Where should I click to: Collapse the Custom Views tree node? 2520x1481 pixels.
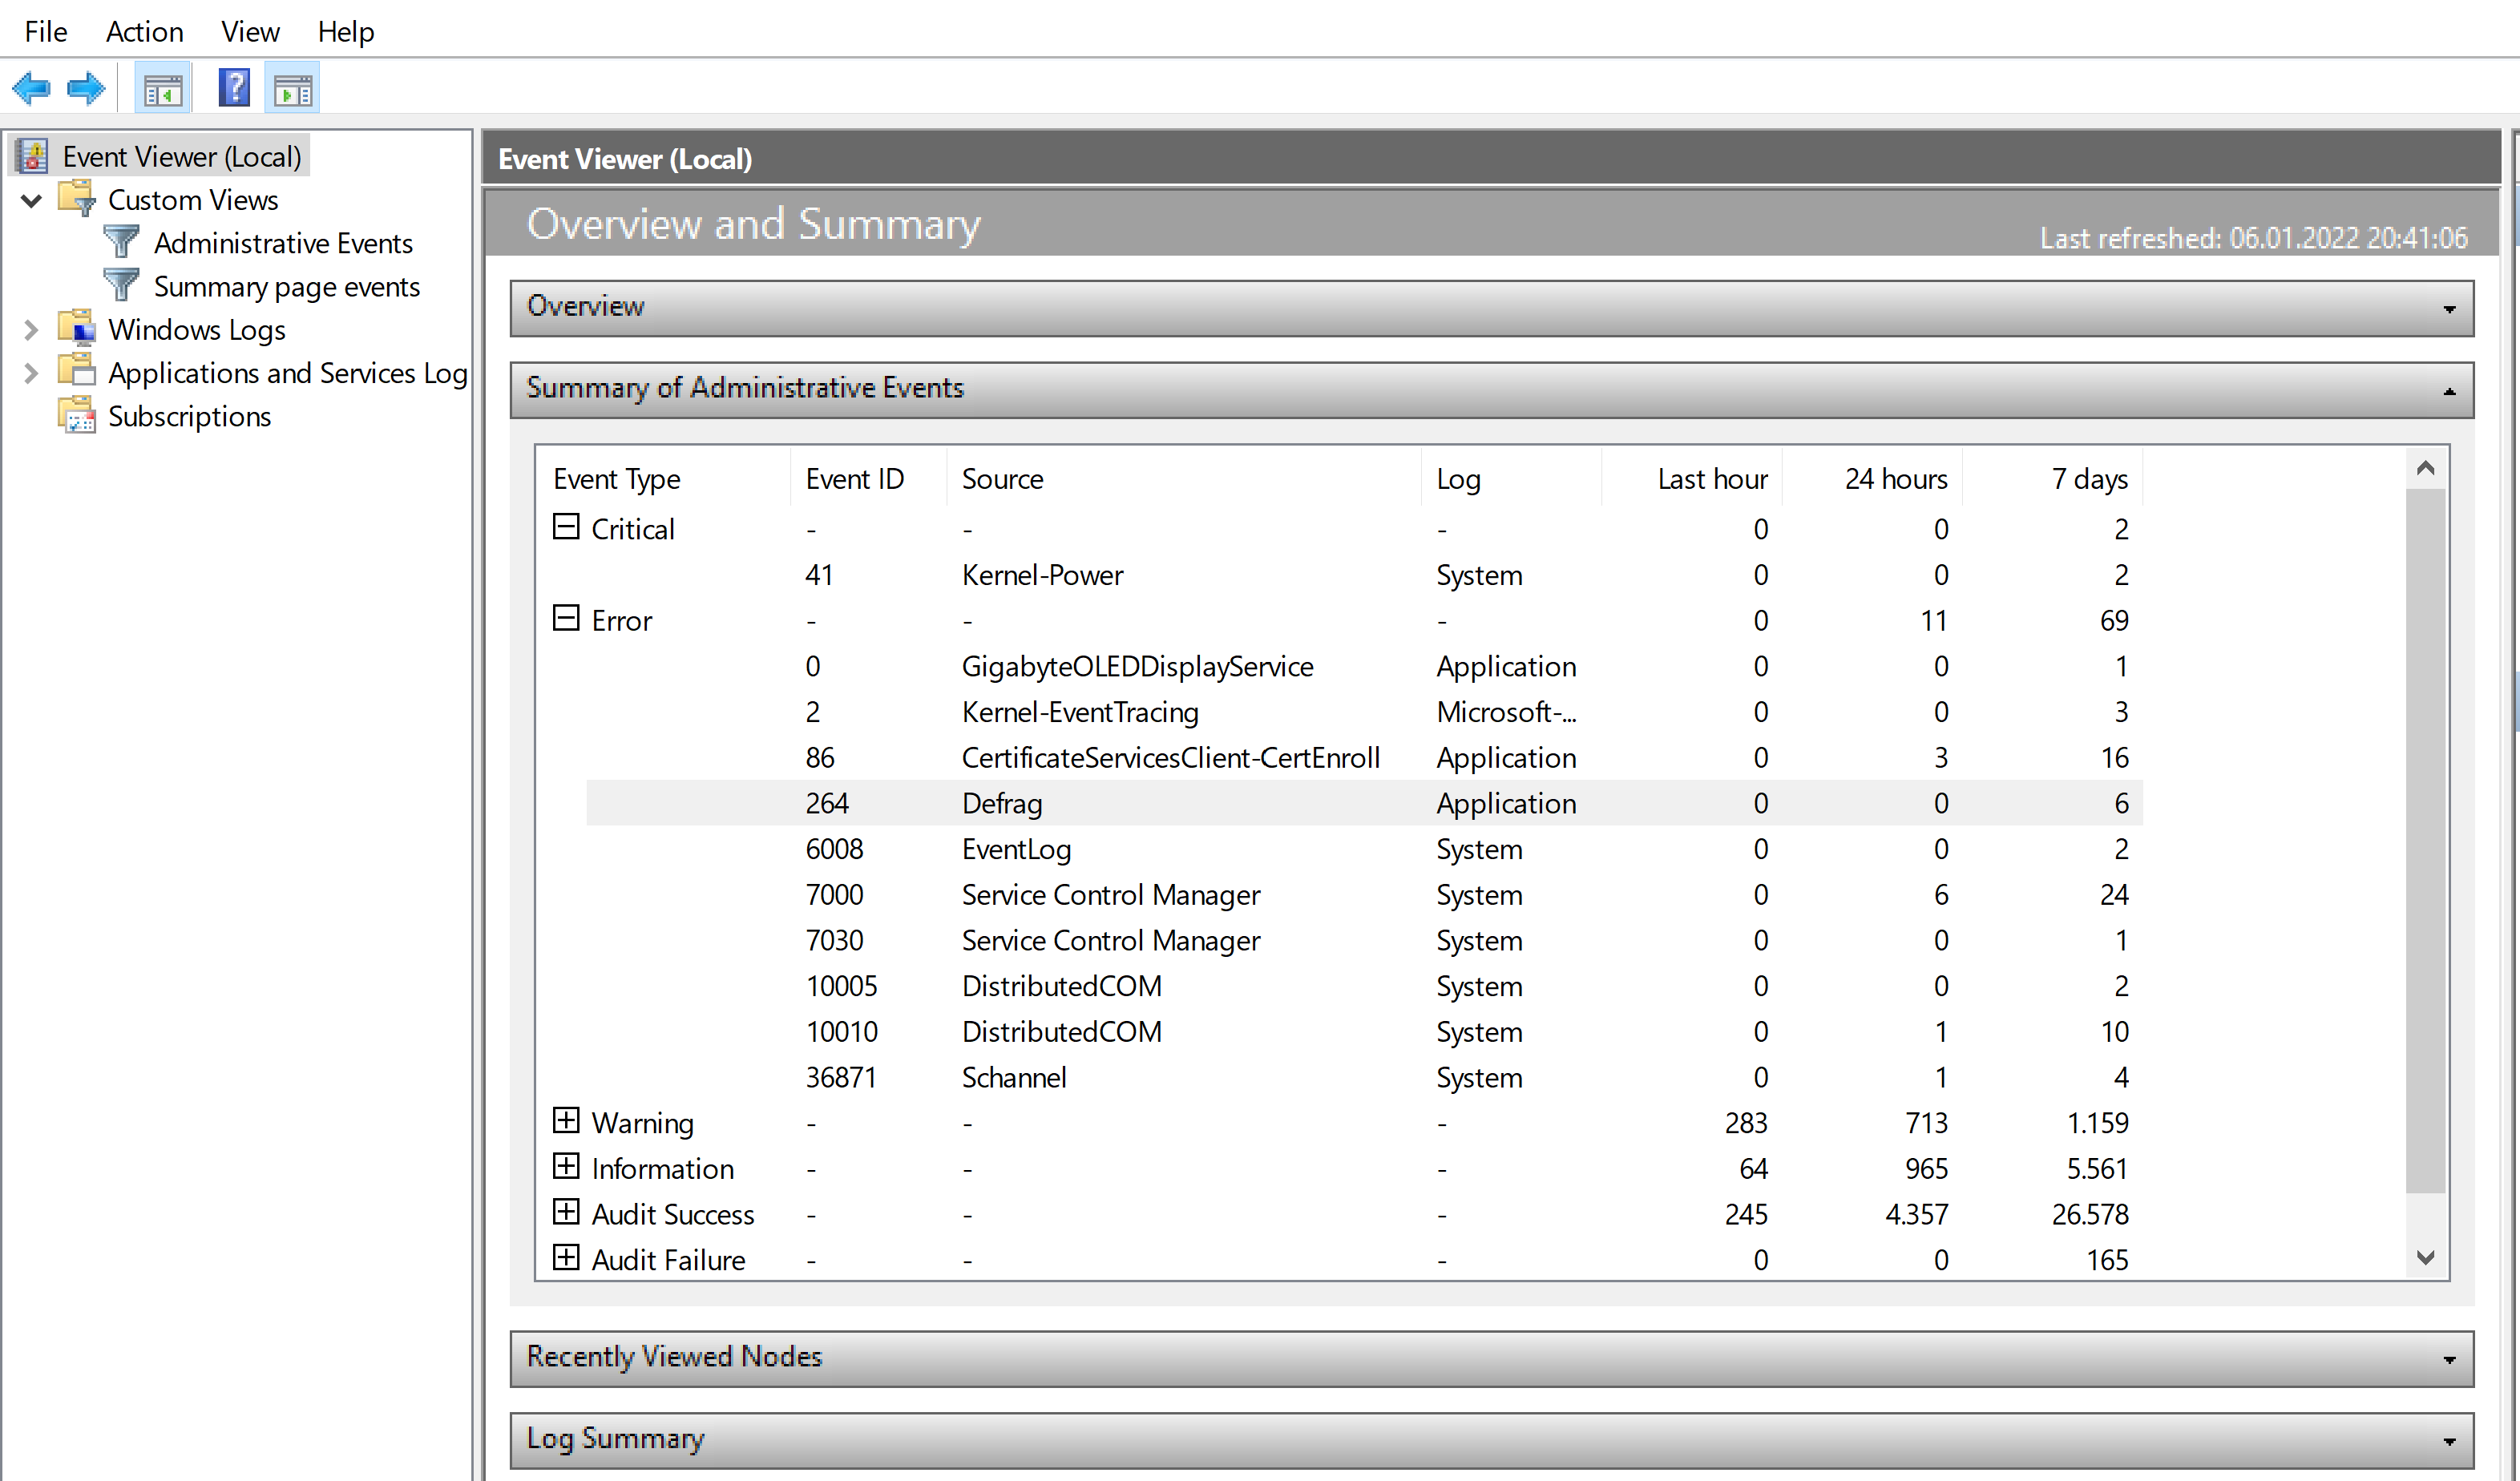pyautogui.click(x=31, y=201)
